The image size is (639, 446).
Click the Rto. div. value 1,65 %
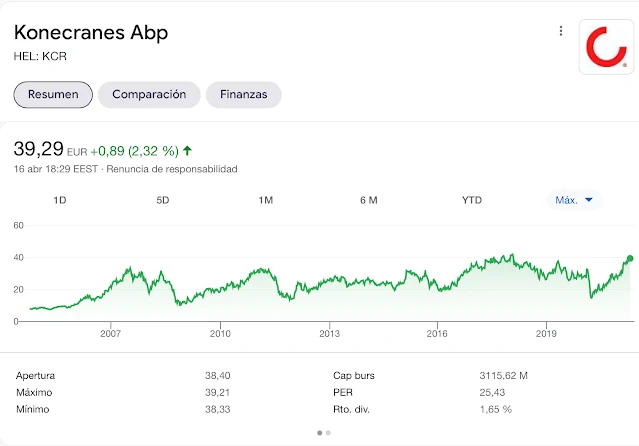[496, 409]
